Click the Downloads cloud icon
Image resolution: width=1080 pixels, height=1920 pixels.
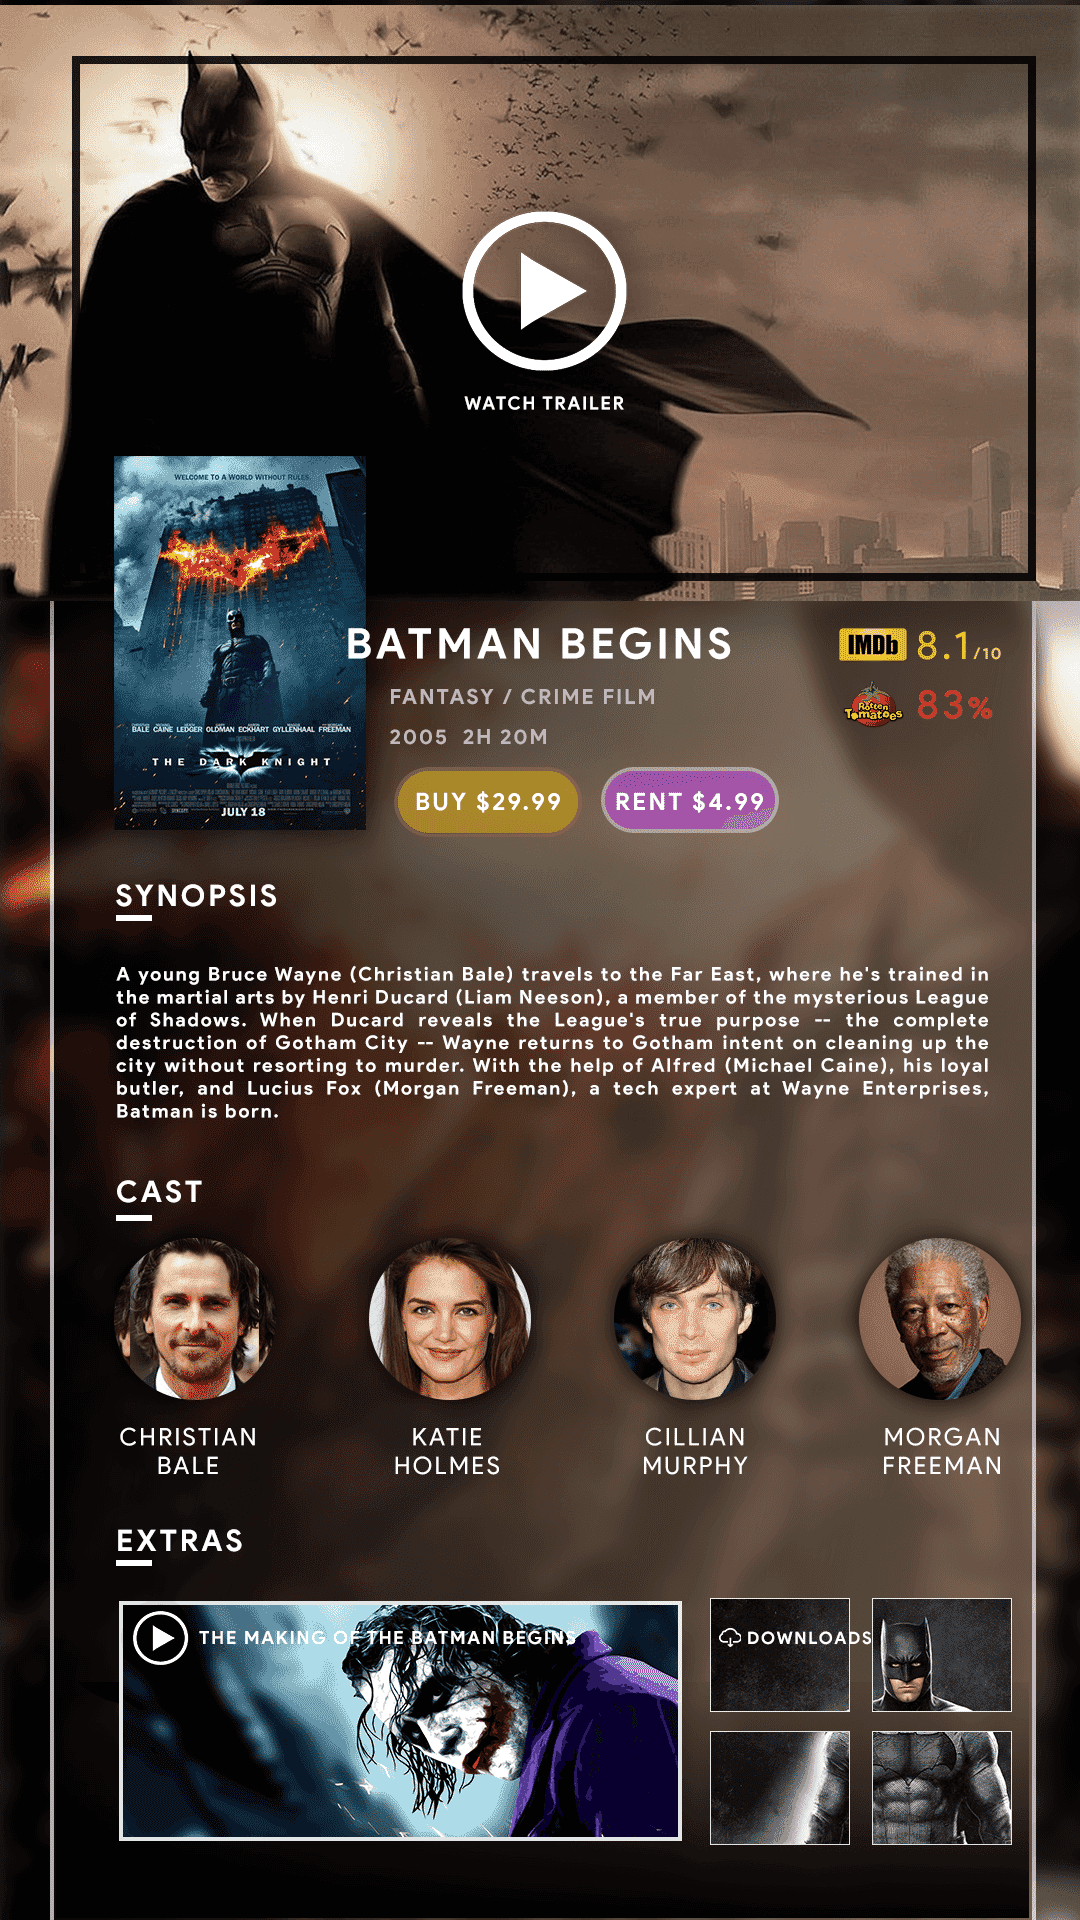click(730, 1637)
